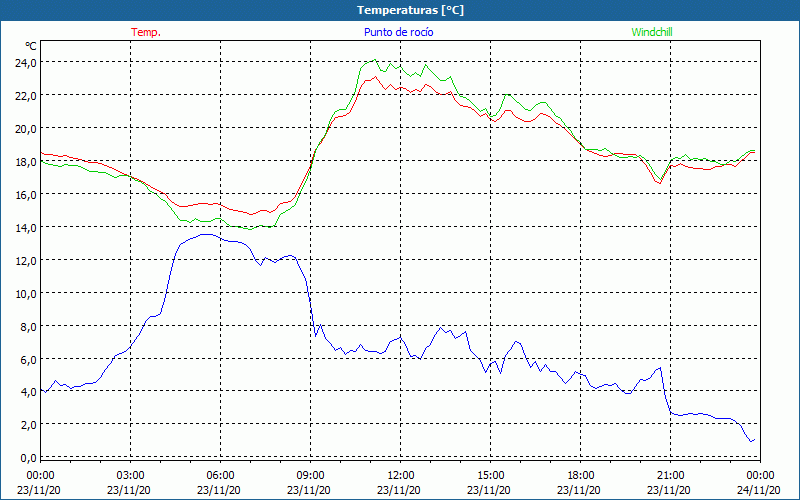Click the 18:00 time axis label
Viewport: 800px width, 500px height.
tap(580, 476)
